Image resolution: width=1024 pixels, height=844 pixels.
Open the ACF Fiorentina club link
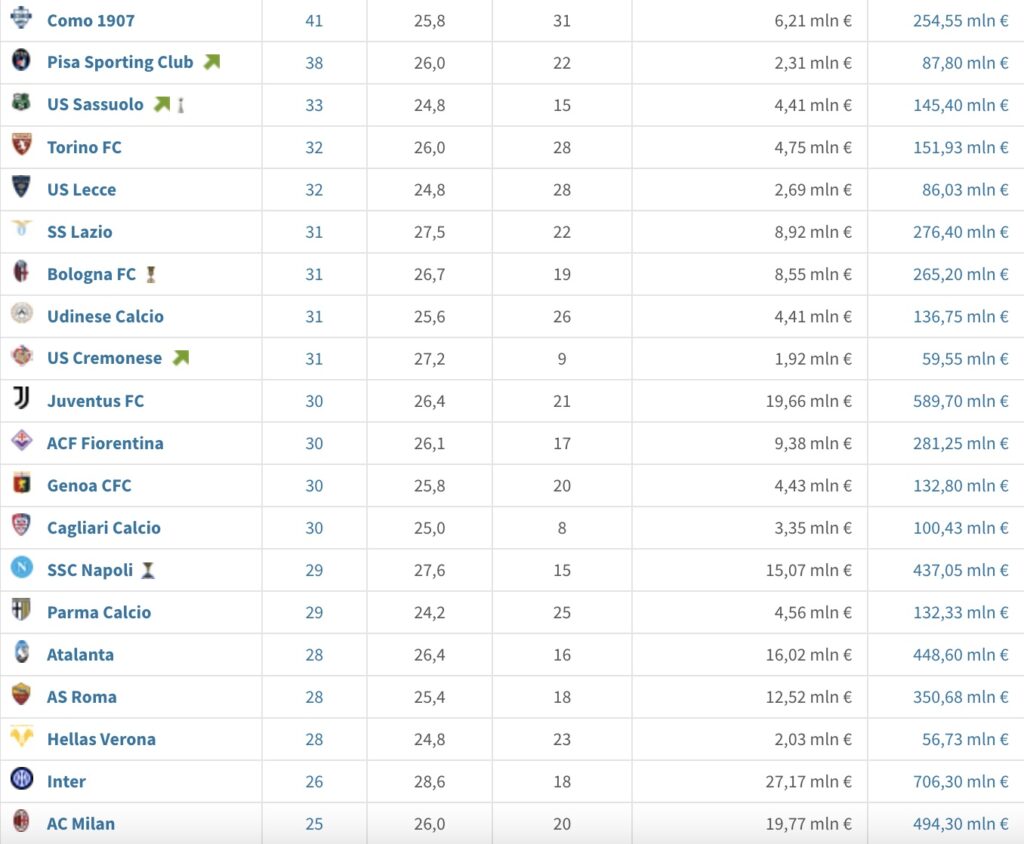pos(105,443)
